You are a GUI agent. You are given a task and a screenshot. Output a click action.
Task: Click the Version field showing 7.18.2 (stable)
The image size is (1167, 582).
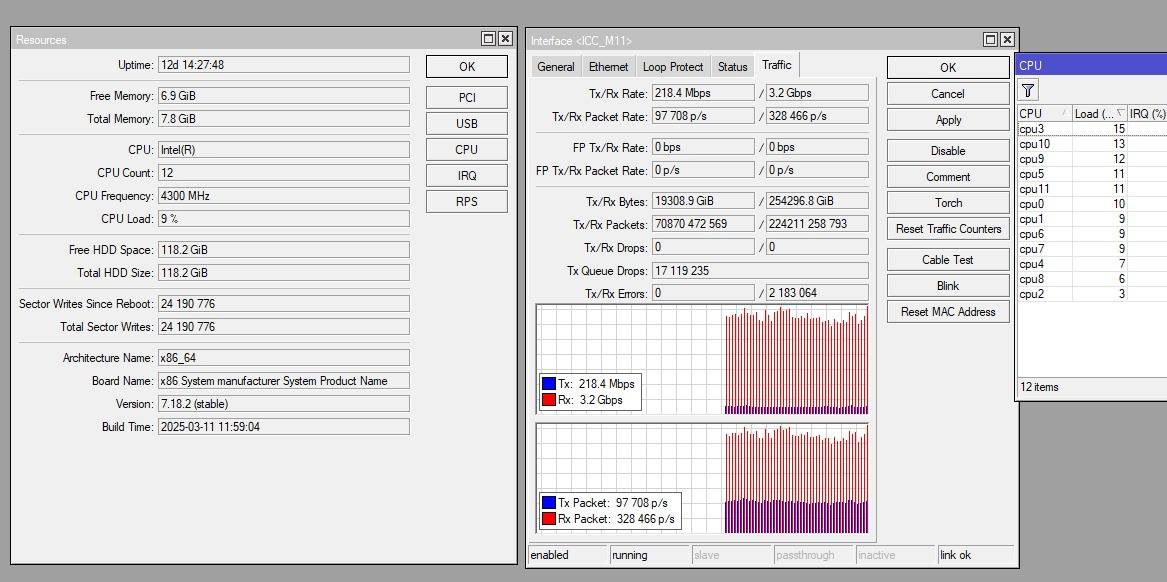tap(284, 403)
